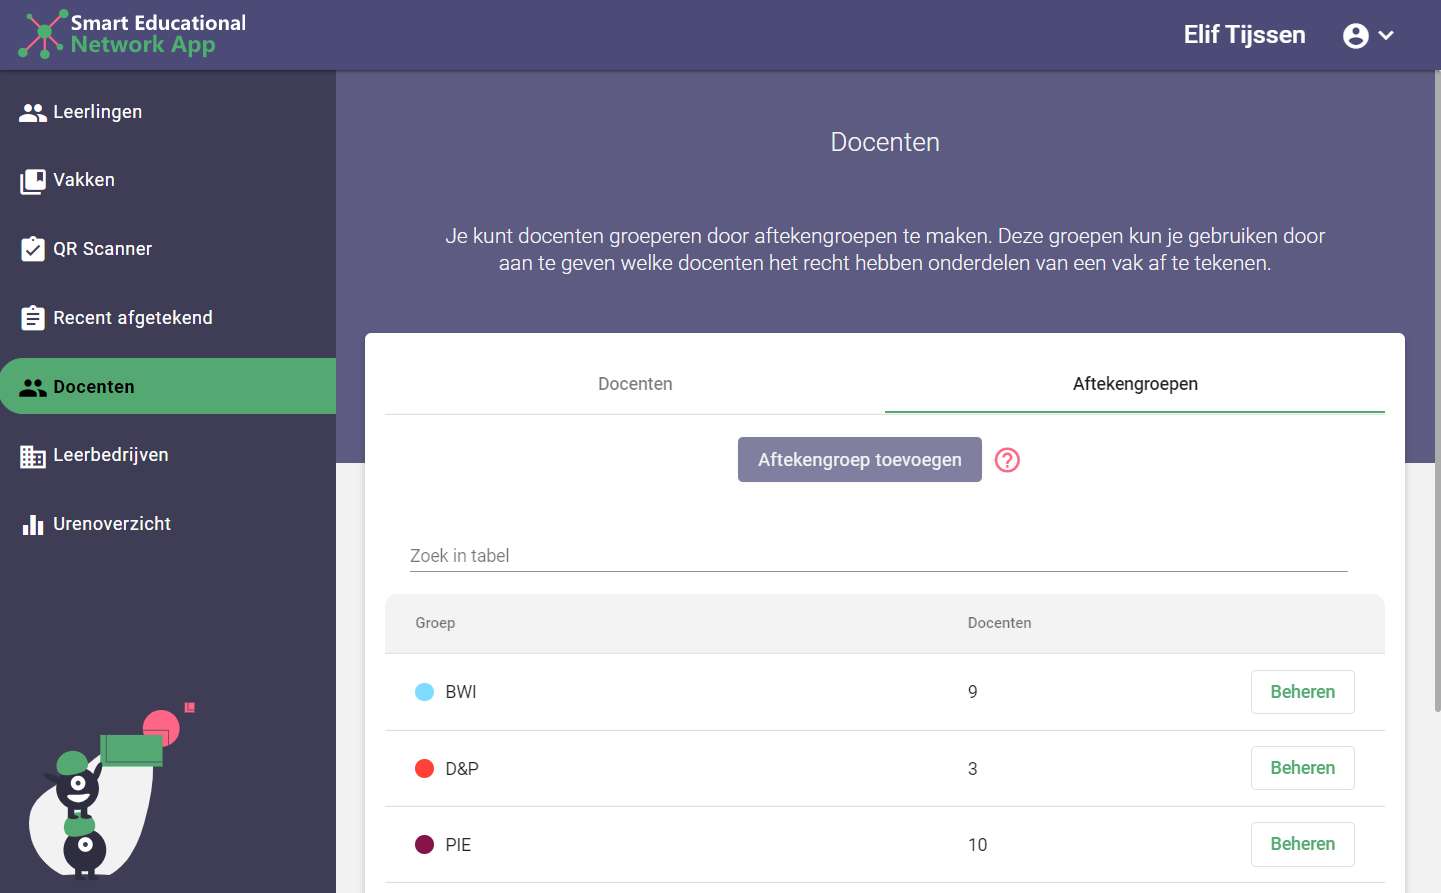Viewport: 1441px width, 893px height.
Task: Select Docenten in the sidebar menu
Action: [x=168, y=386]
